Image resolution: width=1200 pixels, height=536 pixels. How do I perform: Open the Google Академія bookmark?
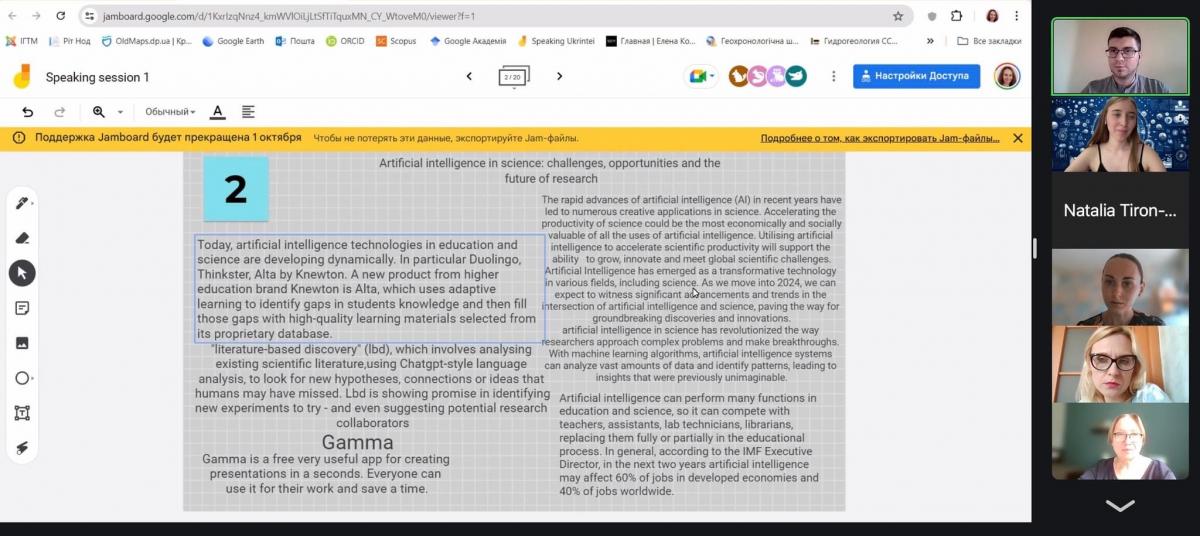pos(468,41)
